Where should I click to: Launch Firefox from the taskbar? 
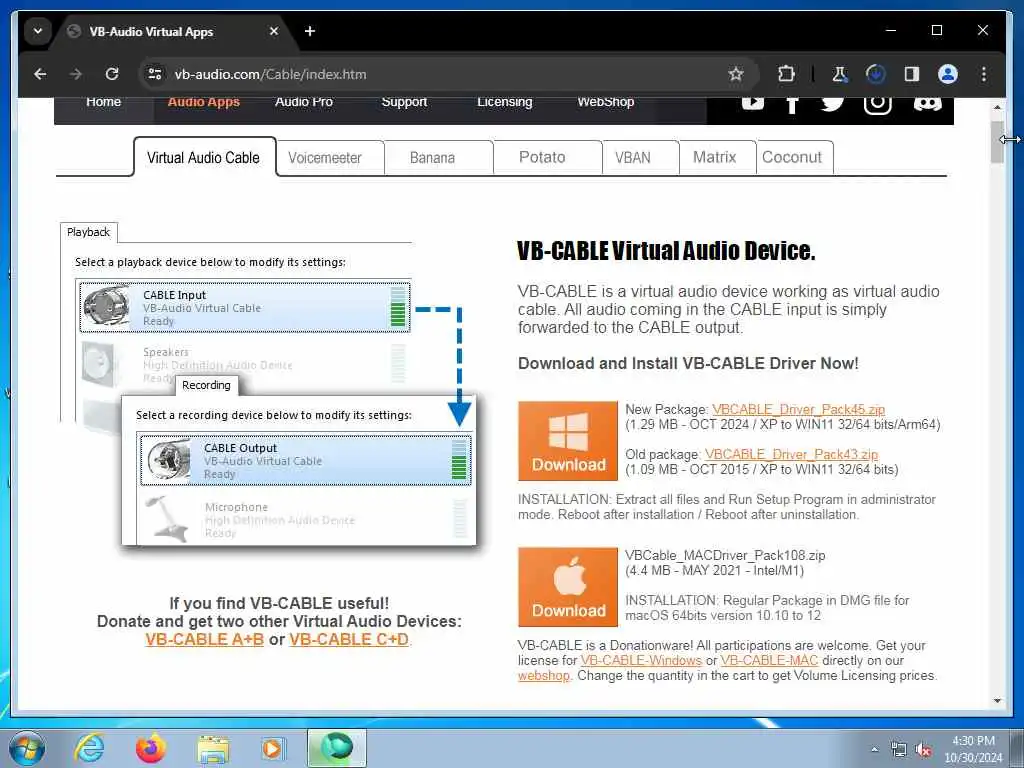(x=151, y=748)
